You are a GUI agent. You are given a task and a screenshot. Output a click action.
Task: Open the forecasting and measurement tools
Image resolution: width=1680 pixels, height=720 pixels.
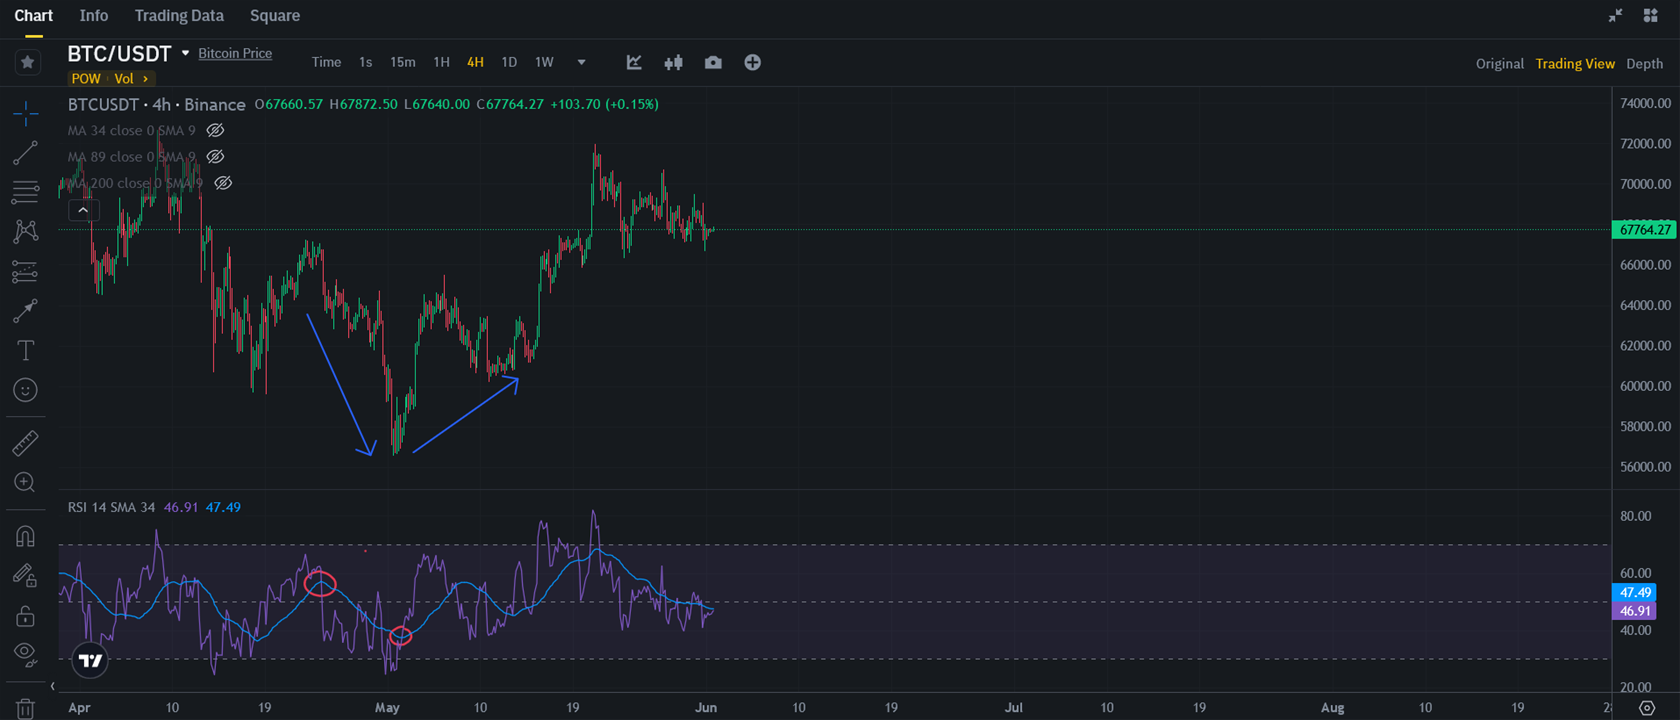click(x=26, y=271)
